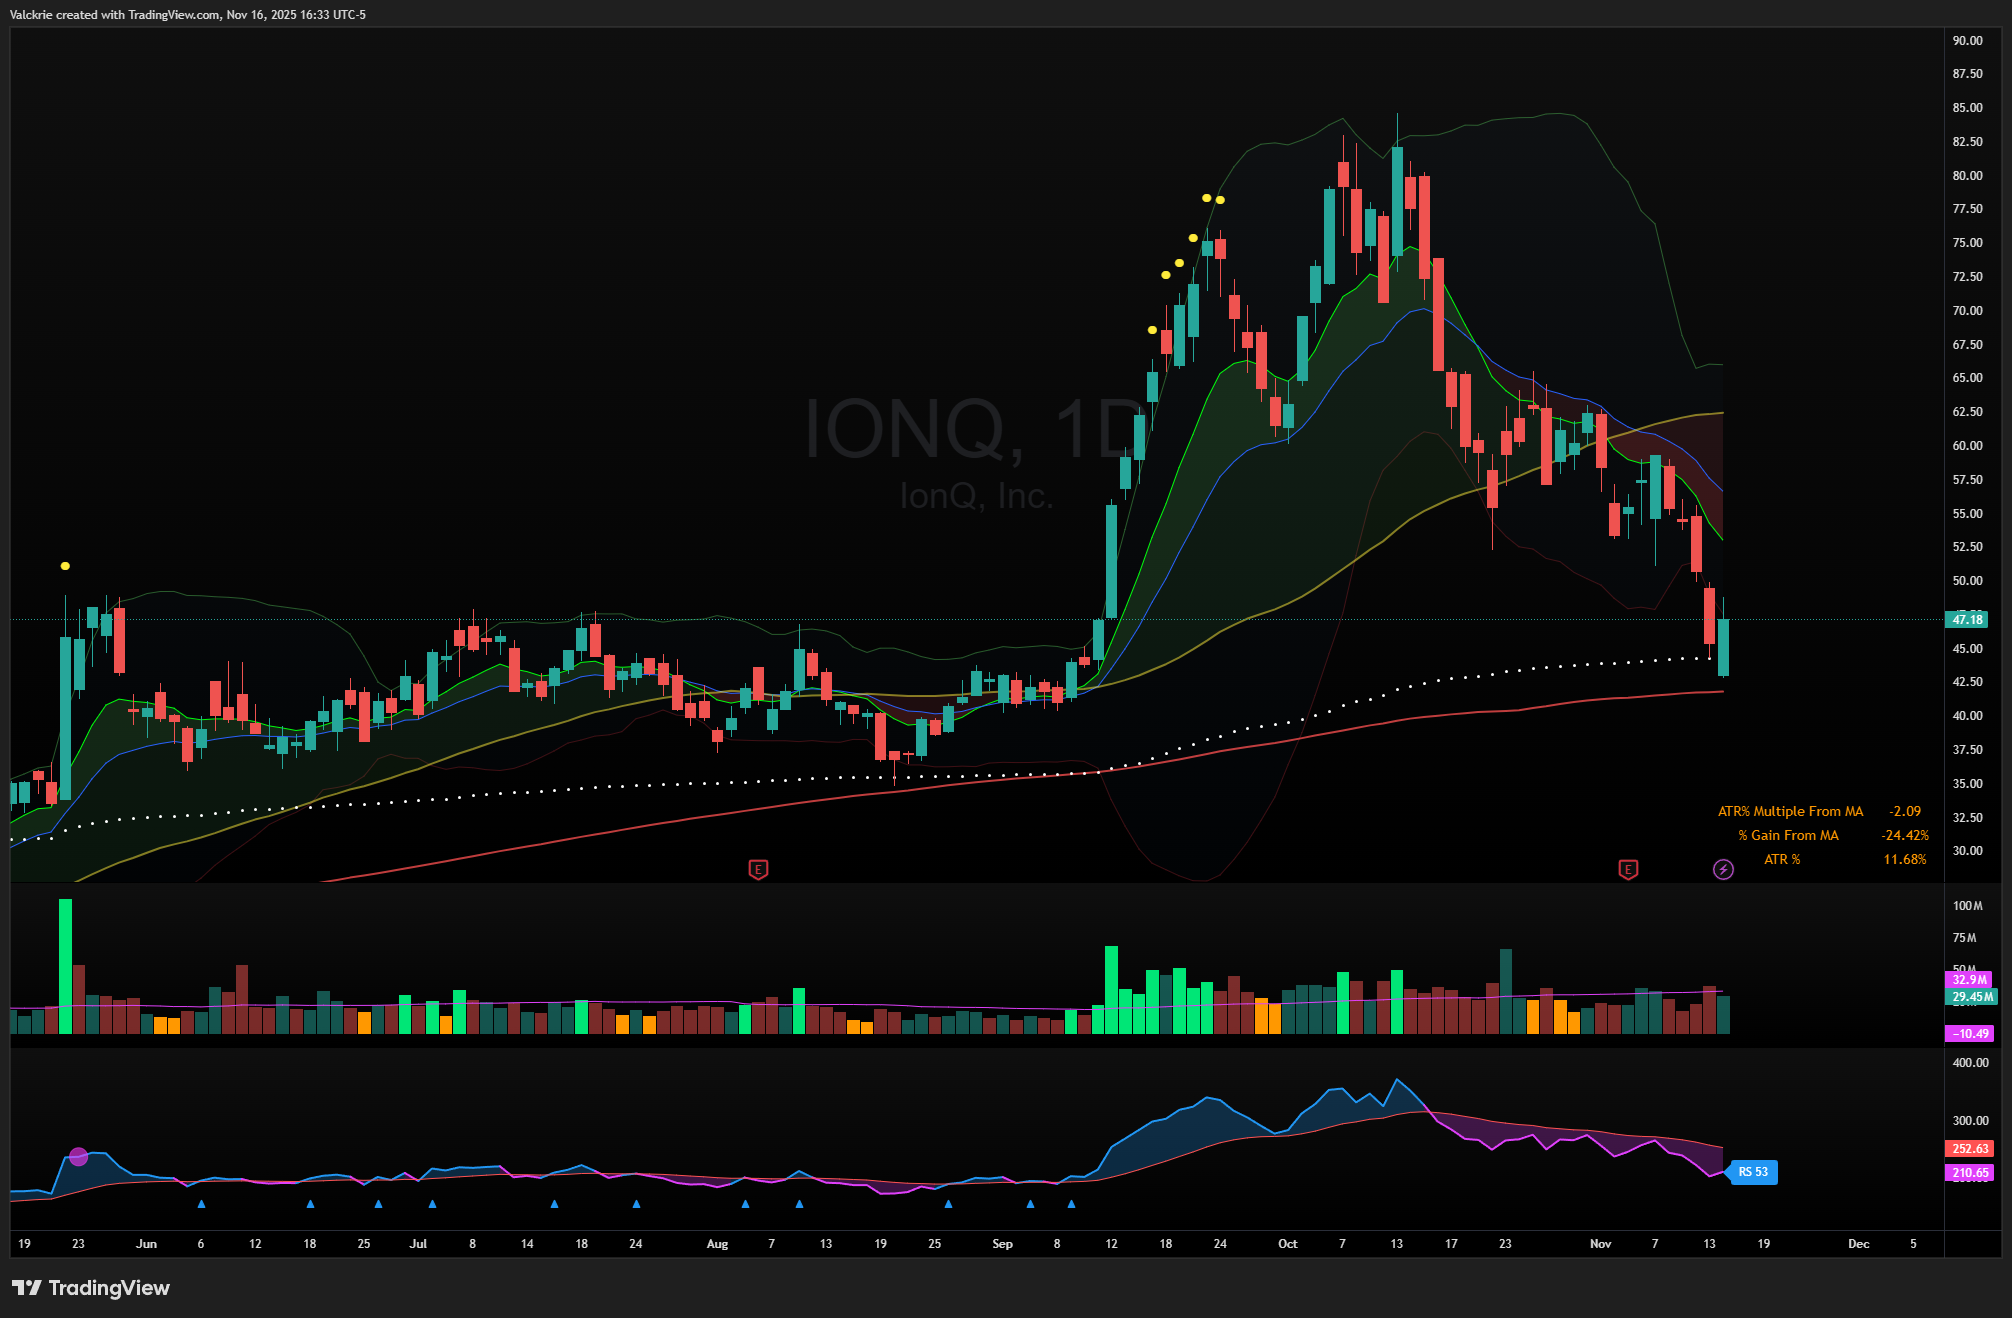Viewport: 2012px width, 1318px height.
Task: Click the 252.63 red RS scale label
Action: tap(1969, 1149)
